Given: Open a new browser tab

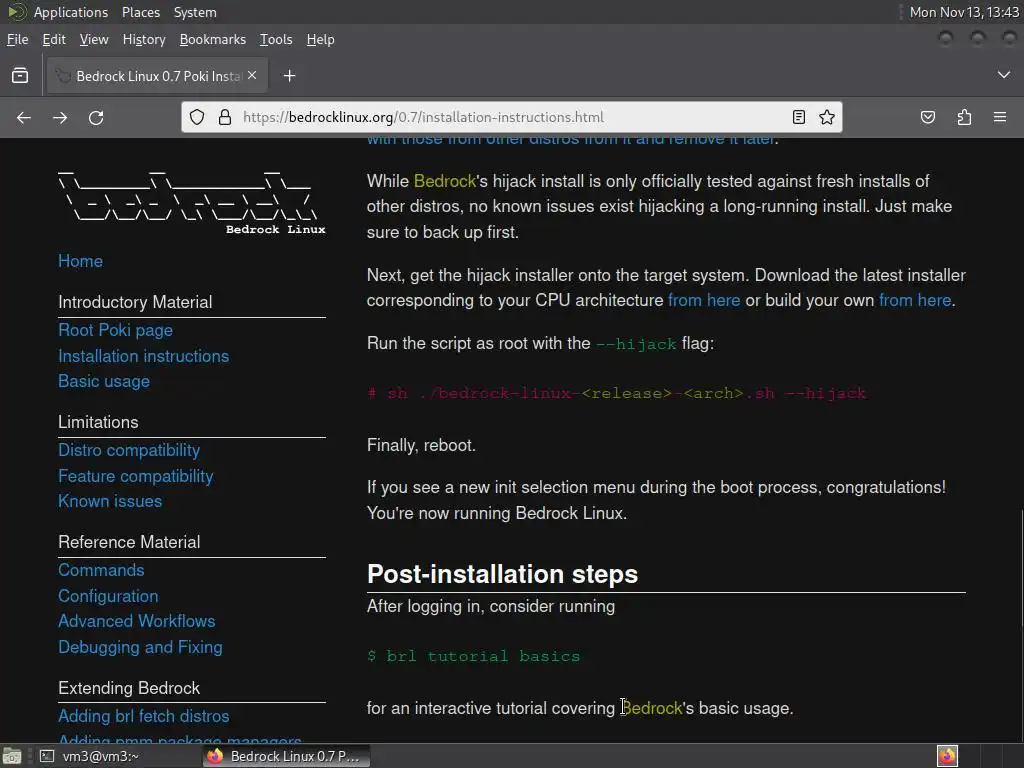Looking at the screenshot, I should pos(289,76).
